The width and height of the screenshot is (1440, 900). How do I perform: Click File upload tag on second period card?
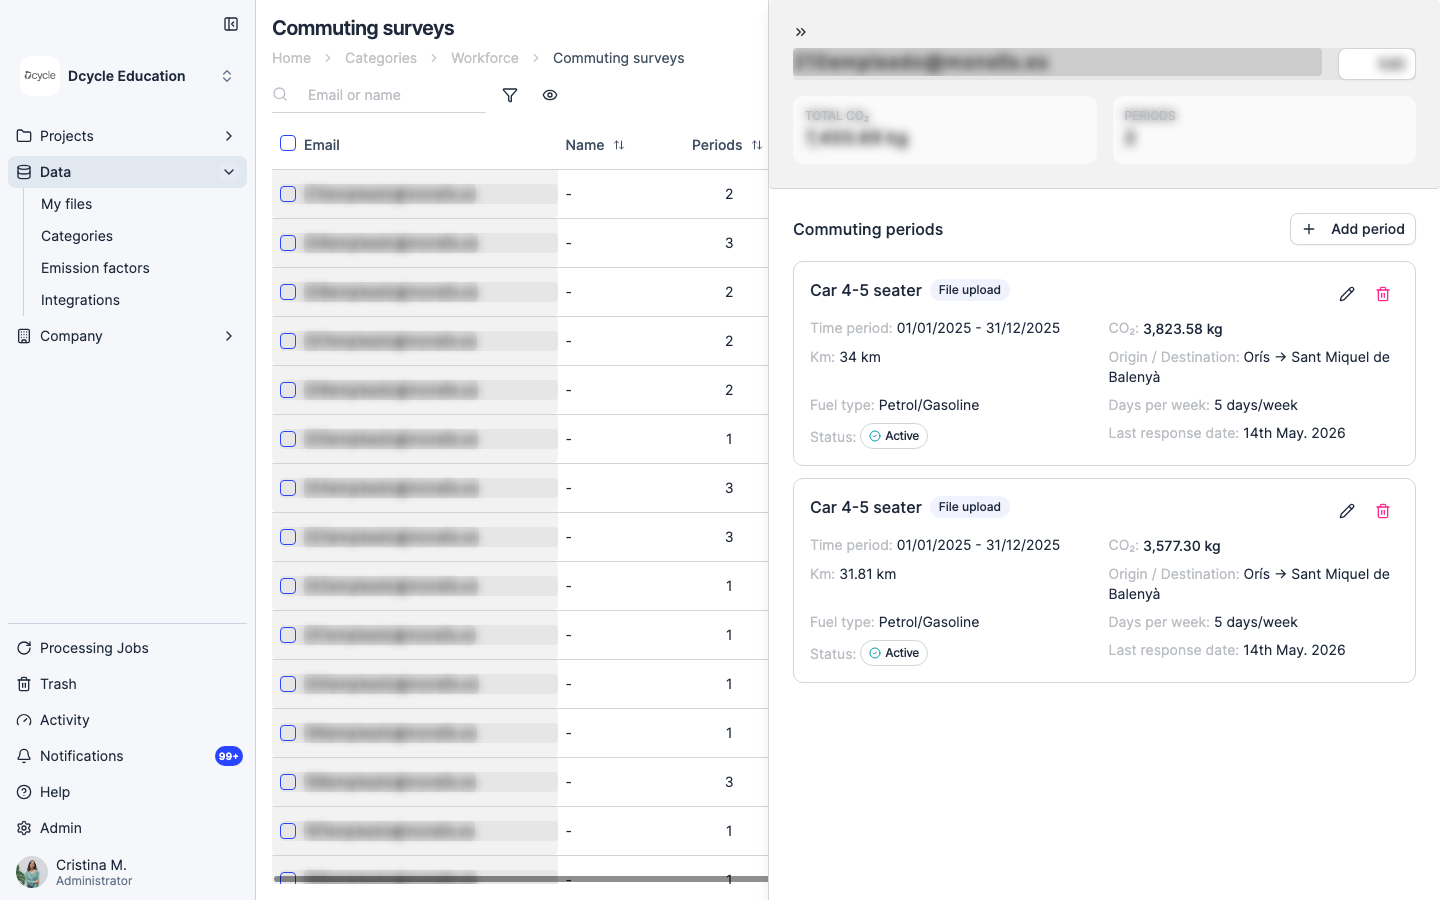pyautogui.click(x=969, y=507)
